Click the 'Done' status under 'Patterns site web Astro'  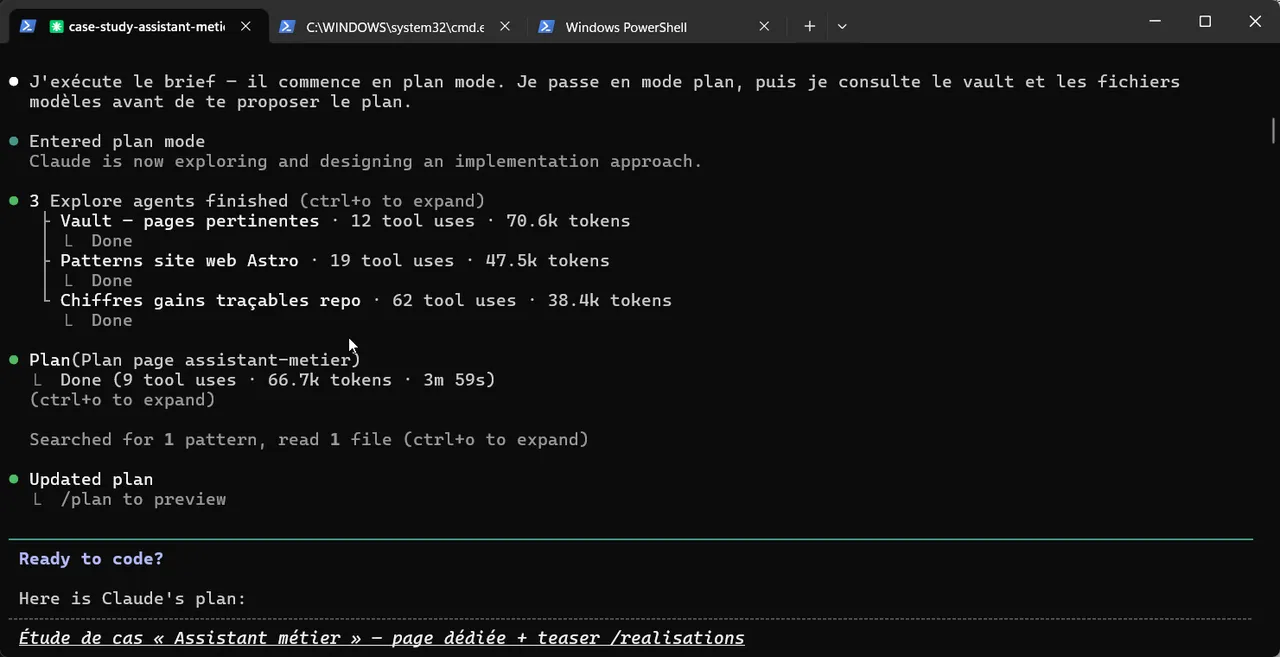click(112, 281)
